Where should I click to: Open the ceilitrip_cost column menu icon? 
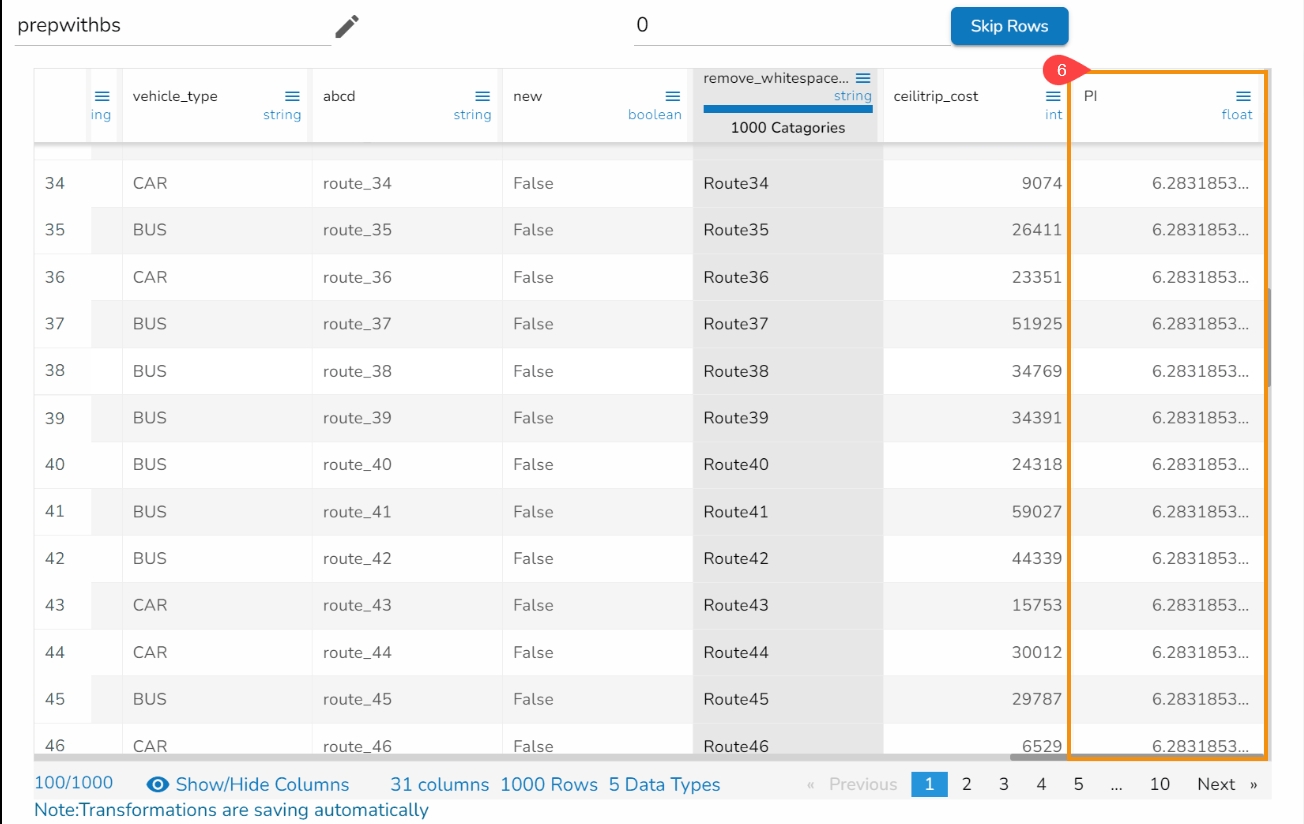pyautogui.click(x=1053, y=96)
